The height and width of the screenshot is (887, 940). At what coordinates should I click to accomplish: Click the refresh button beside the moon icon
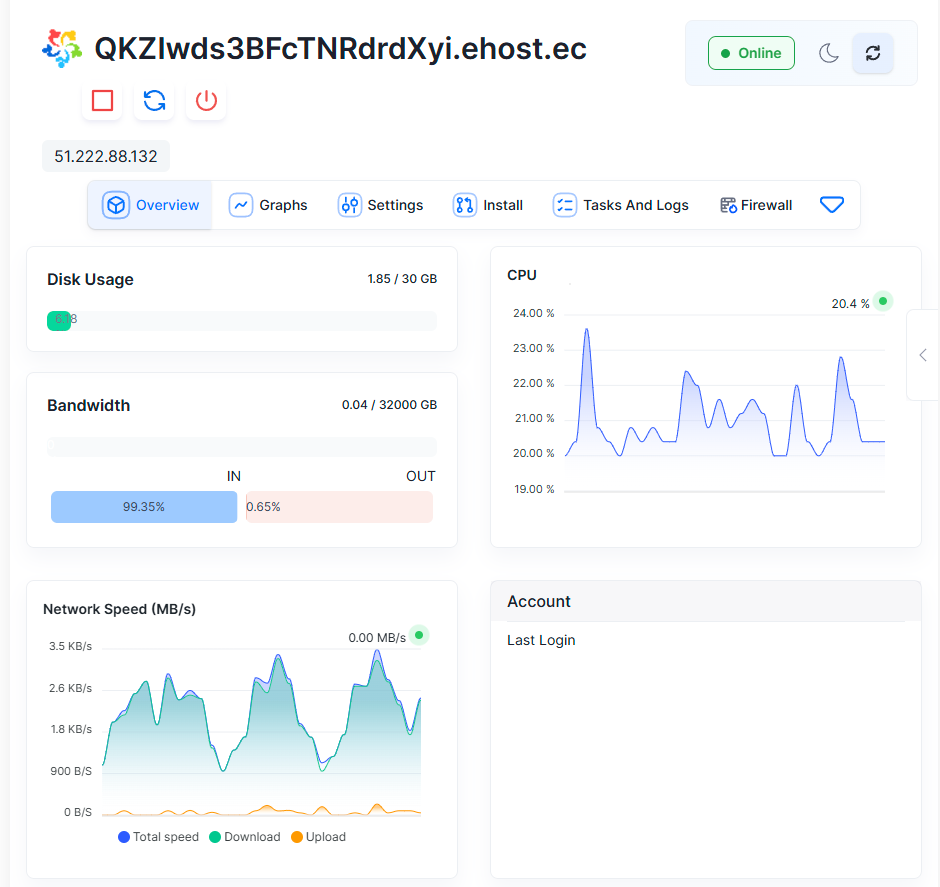point(872,53)
